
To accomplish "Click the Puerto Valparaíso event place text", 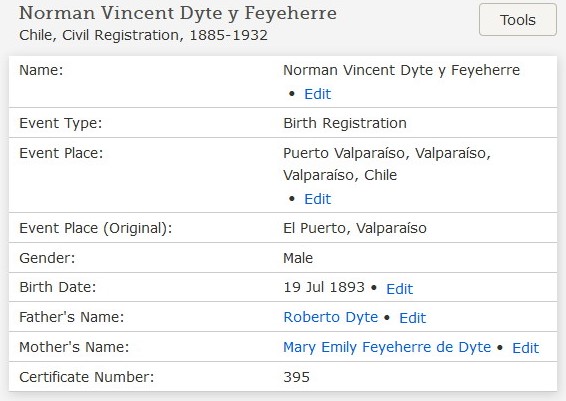I will point(387,164).
